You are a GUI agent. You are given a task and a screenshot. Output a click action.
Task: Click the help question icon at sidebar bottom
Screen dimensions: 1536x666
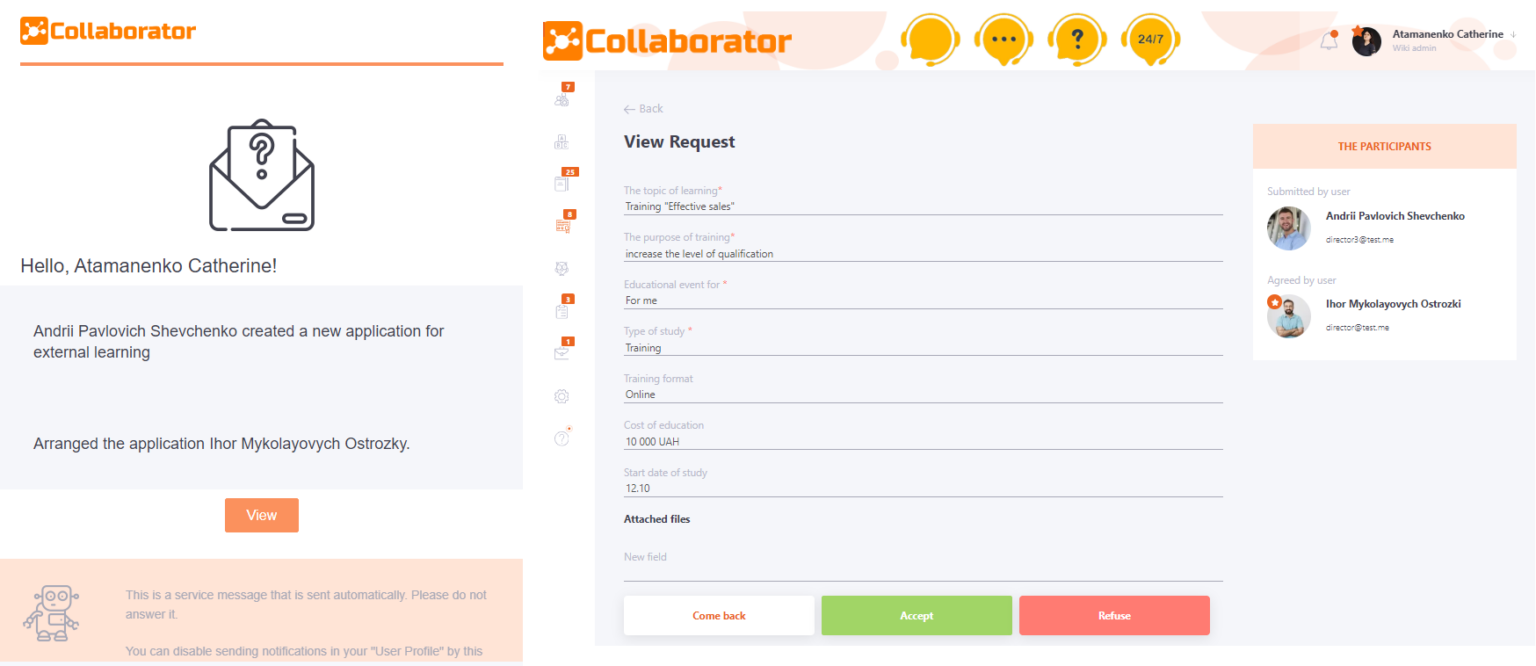[x=561, y=438]
